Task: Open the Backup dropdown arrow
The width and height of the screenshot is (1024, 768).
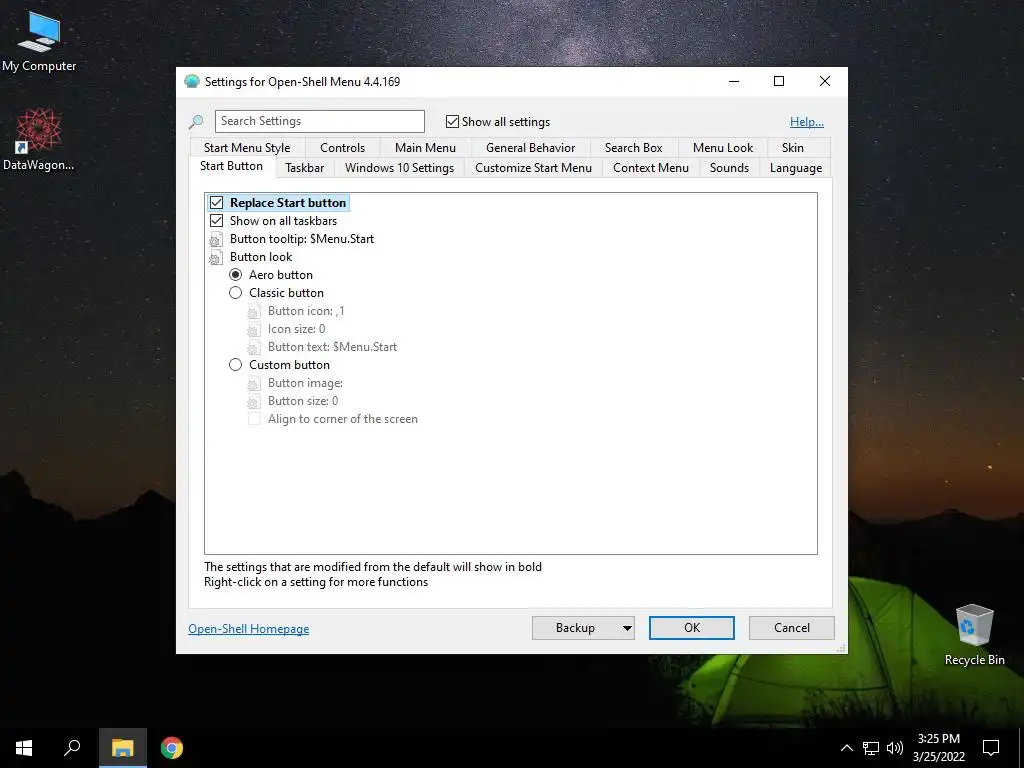Action: 627,628
